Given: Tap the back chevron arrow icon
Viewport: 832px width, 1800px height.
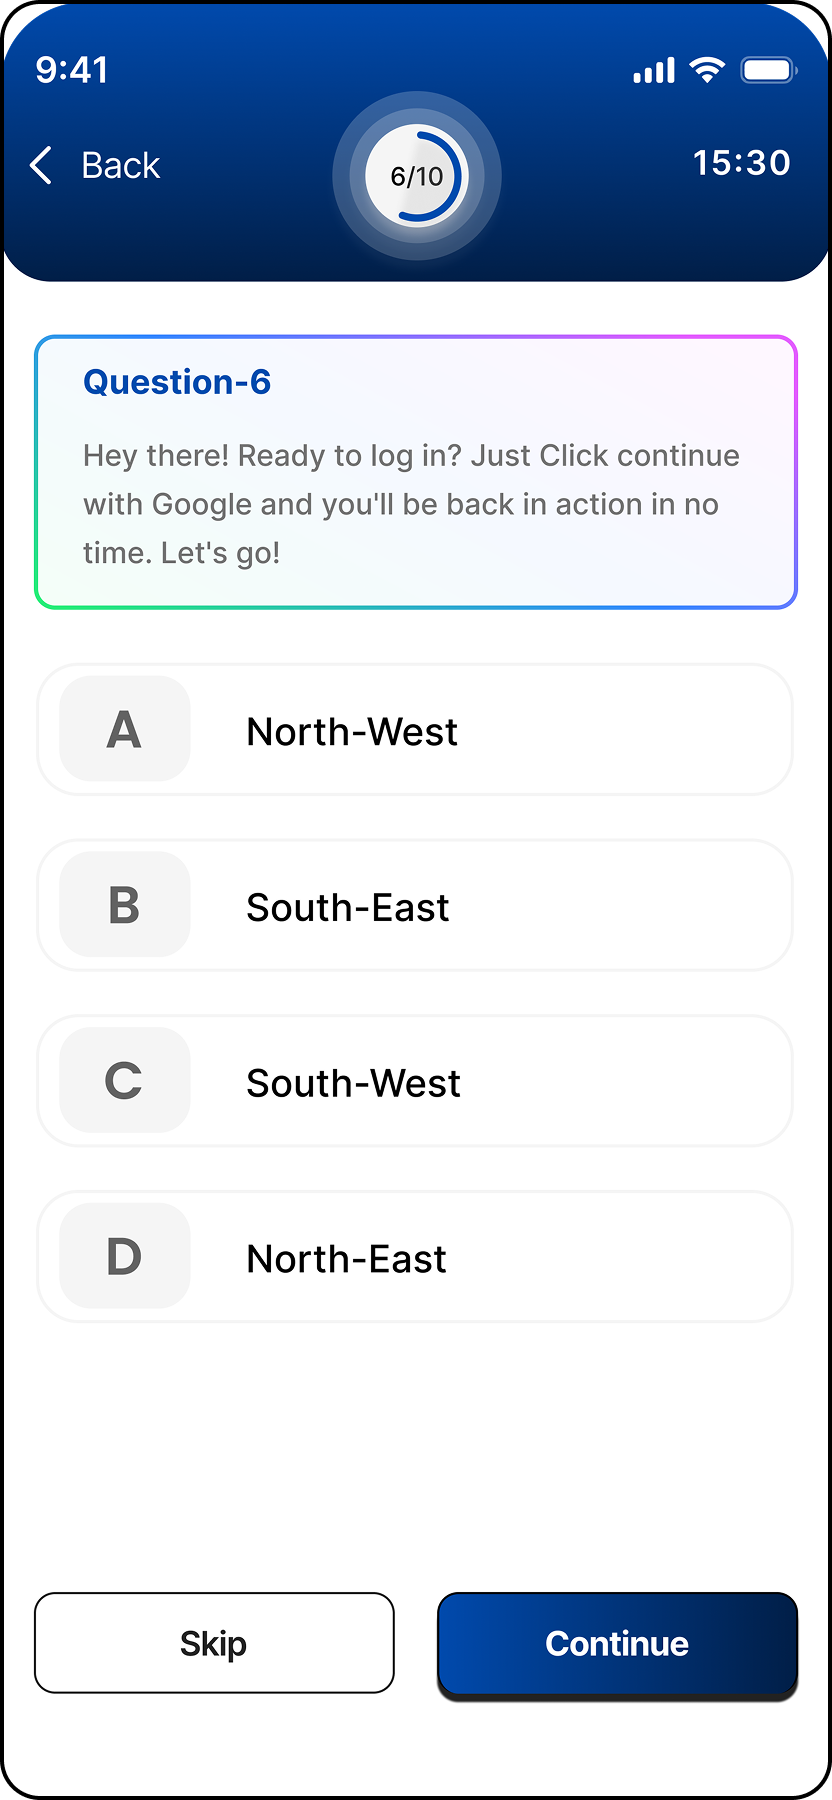Looking at the screenshot, I should pyautogui.click(x=41, y=166).
